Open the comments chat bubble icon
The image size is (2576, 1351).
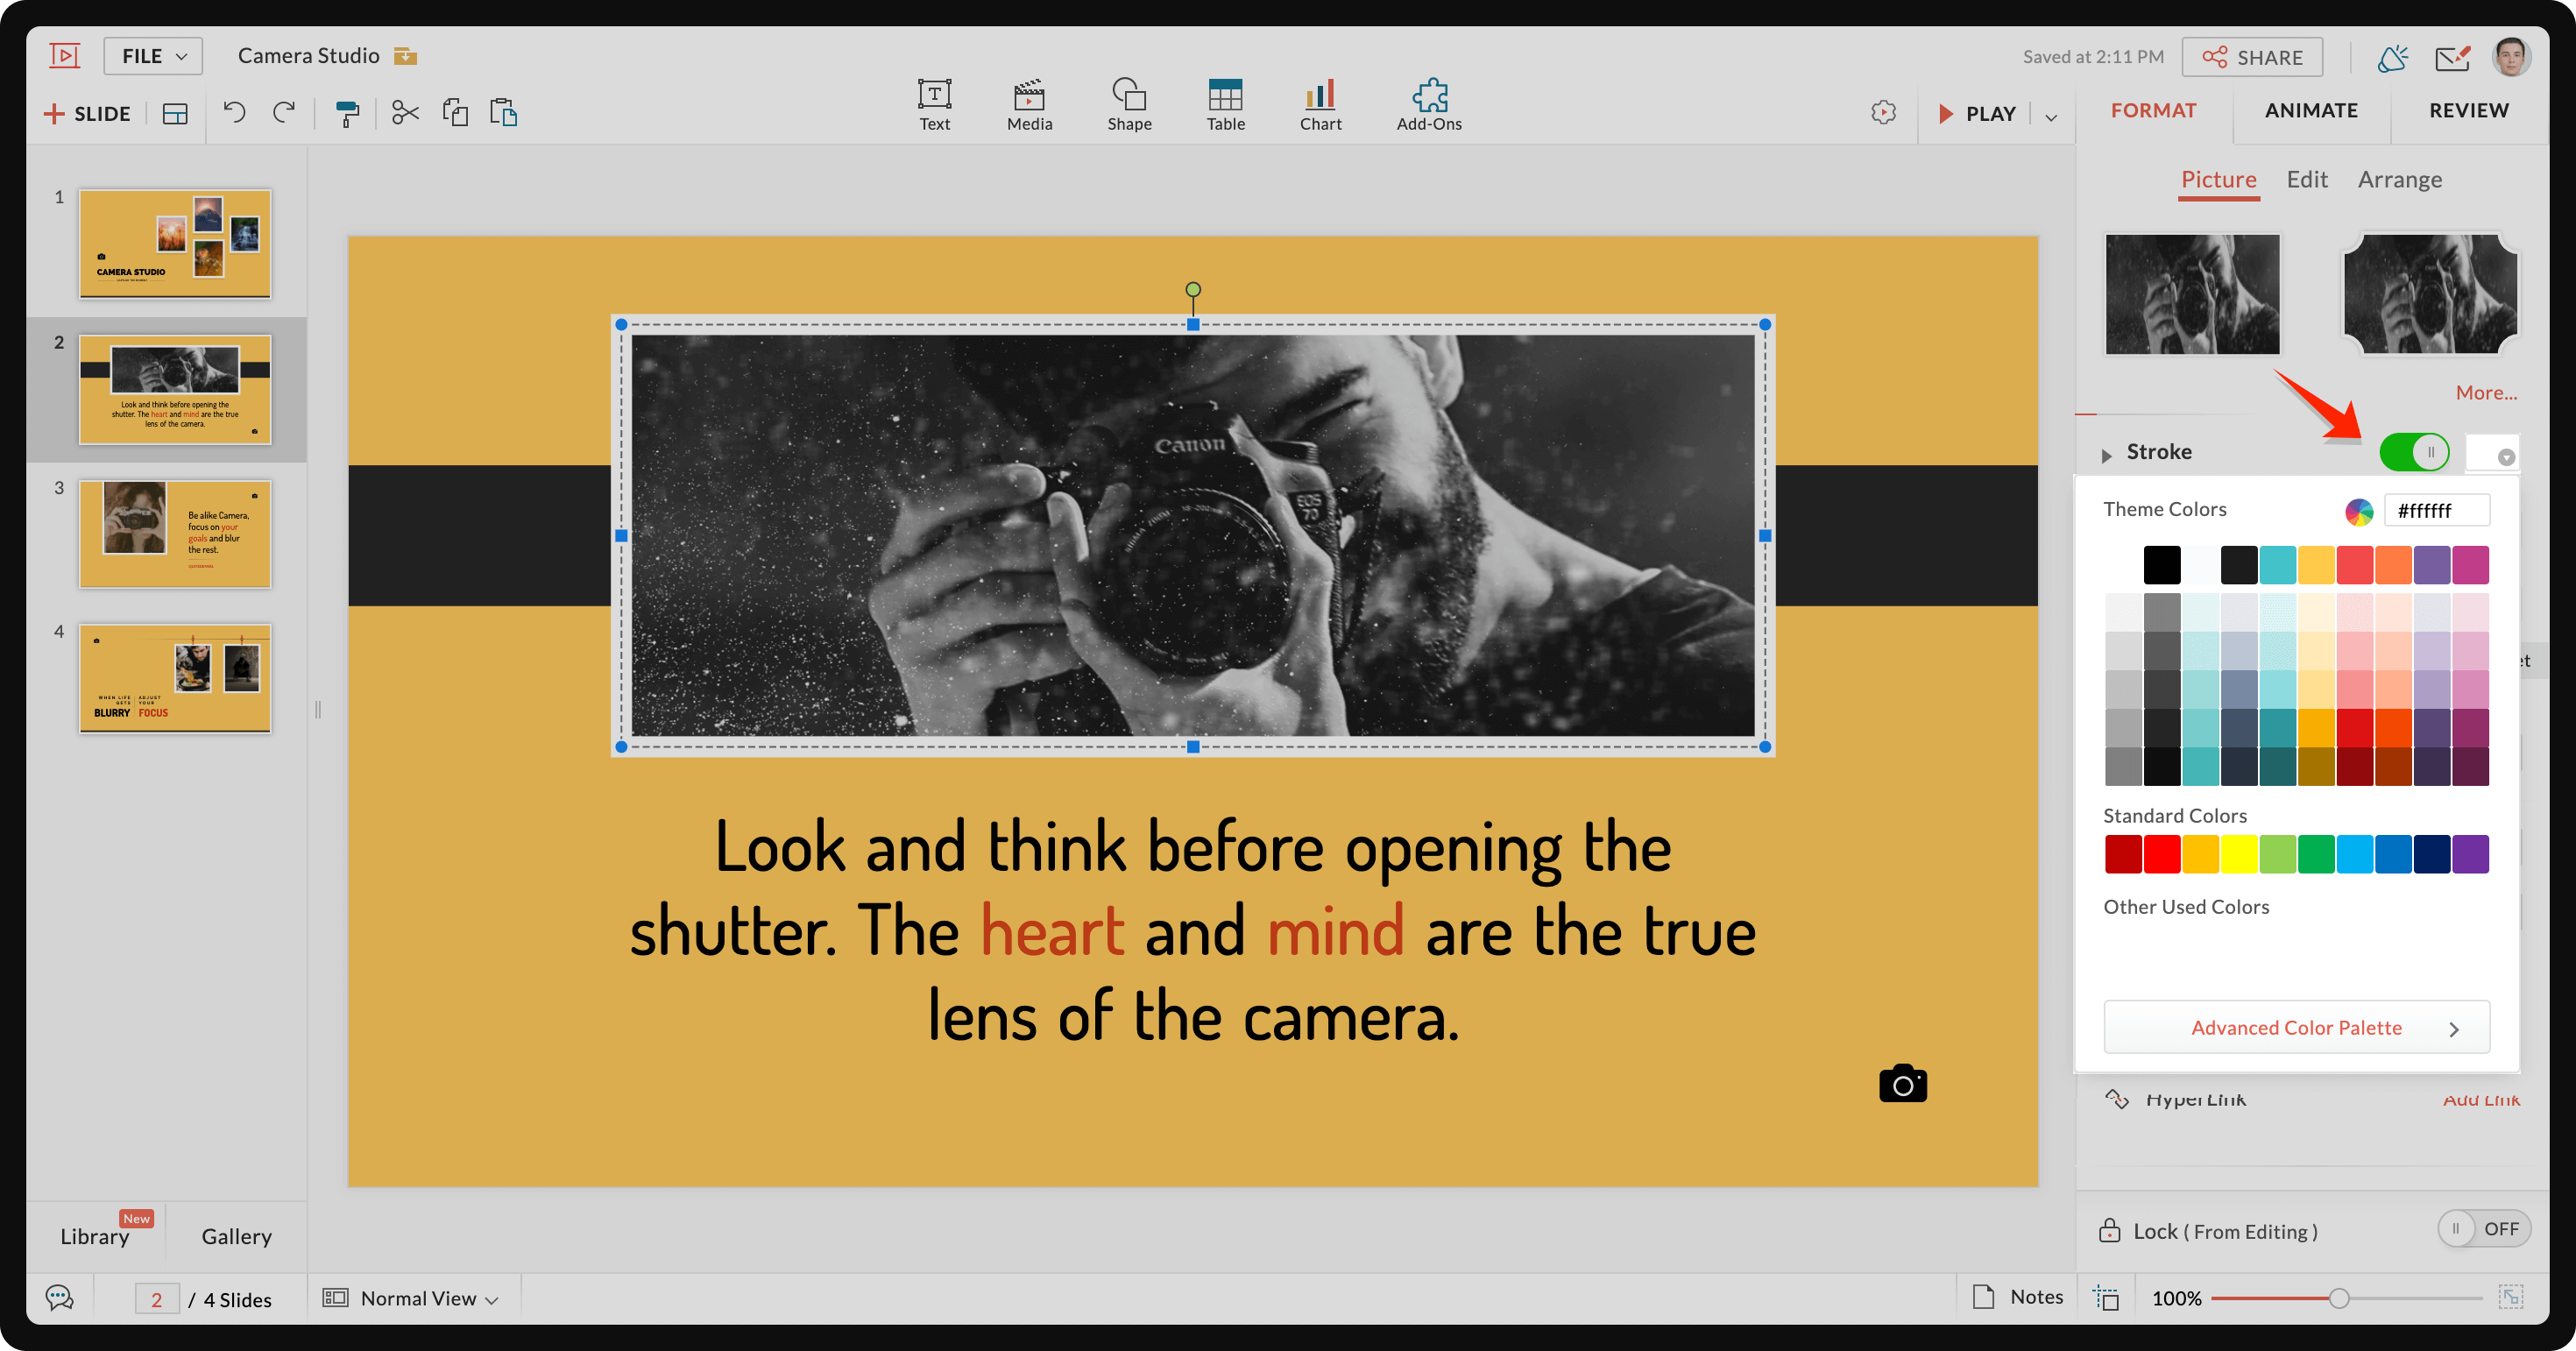(x=60, y=1298)
